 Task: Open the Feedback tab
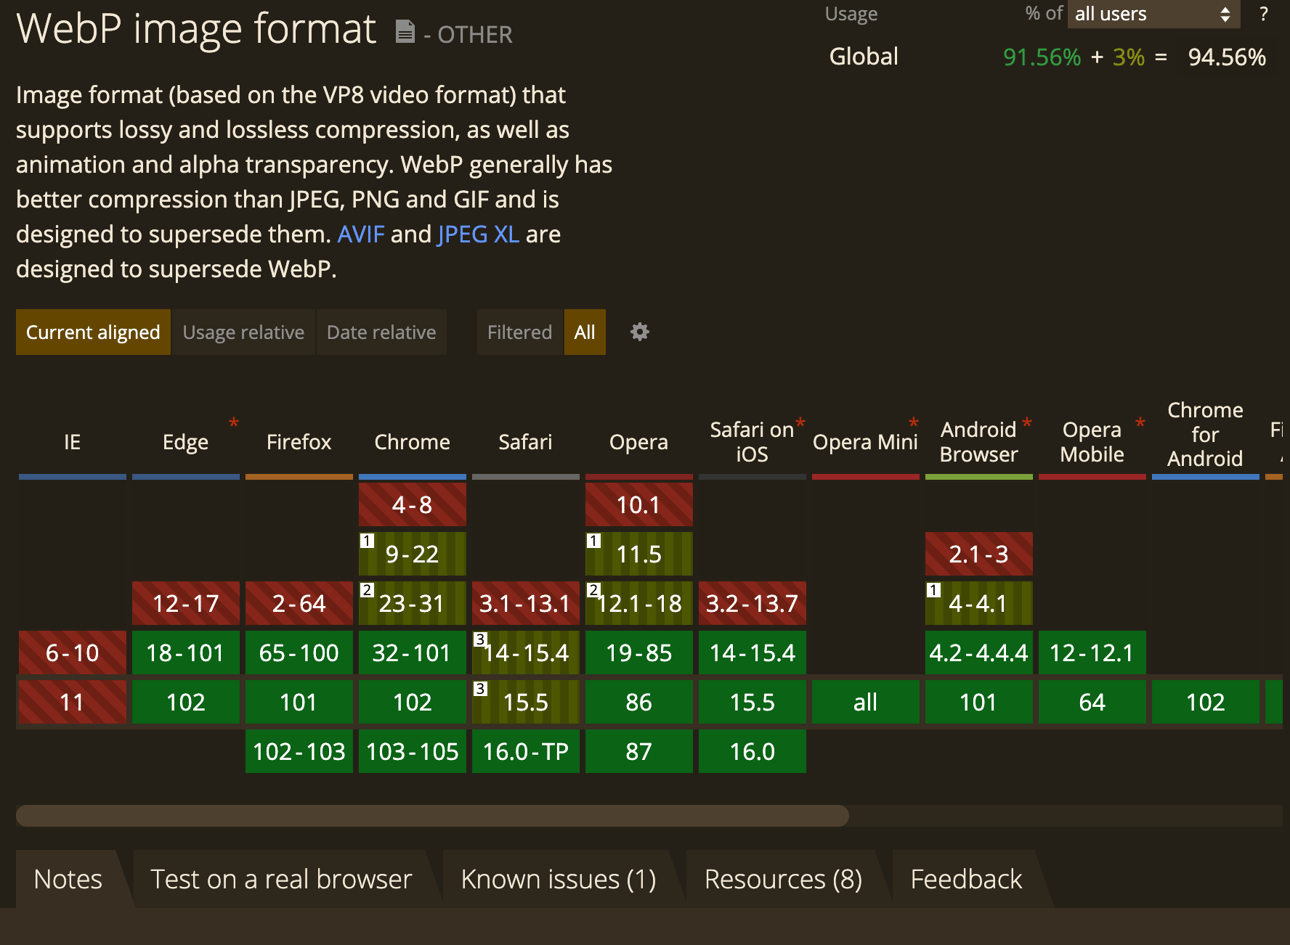point(966,879)
